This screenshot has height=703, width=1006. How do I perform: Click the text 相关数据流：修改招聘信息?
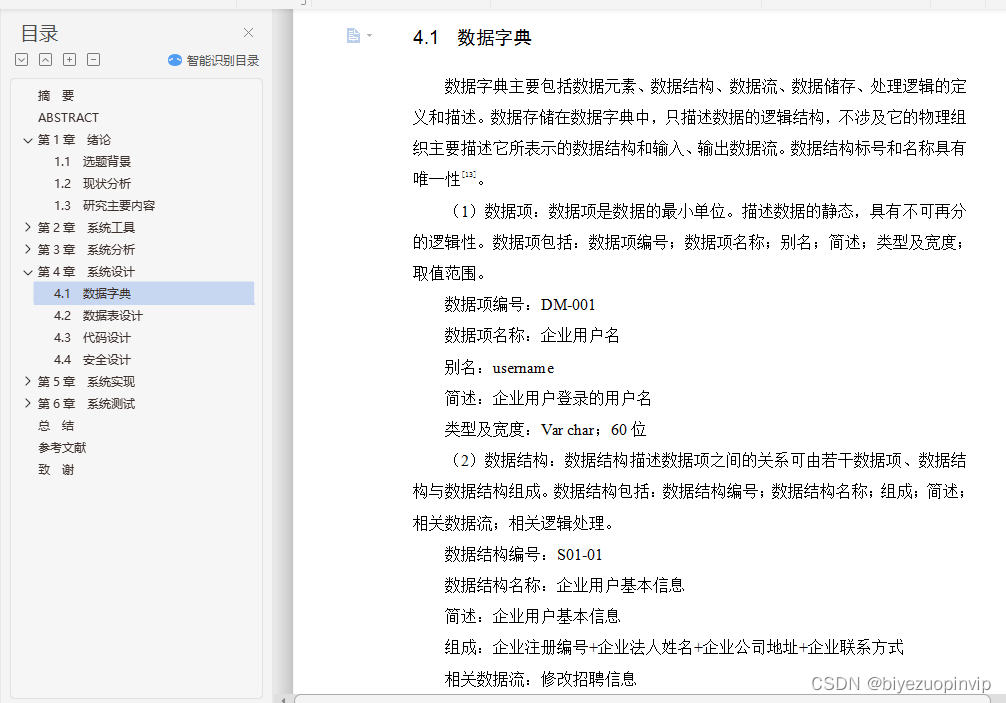coord(540,679)
